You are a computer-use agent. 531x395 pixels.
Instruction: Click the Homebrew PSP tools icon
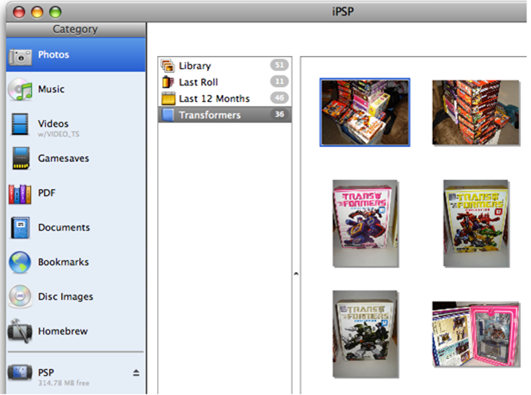(20, 331)
